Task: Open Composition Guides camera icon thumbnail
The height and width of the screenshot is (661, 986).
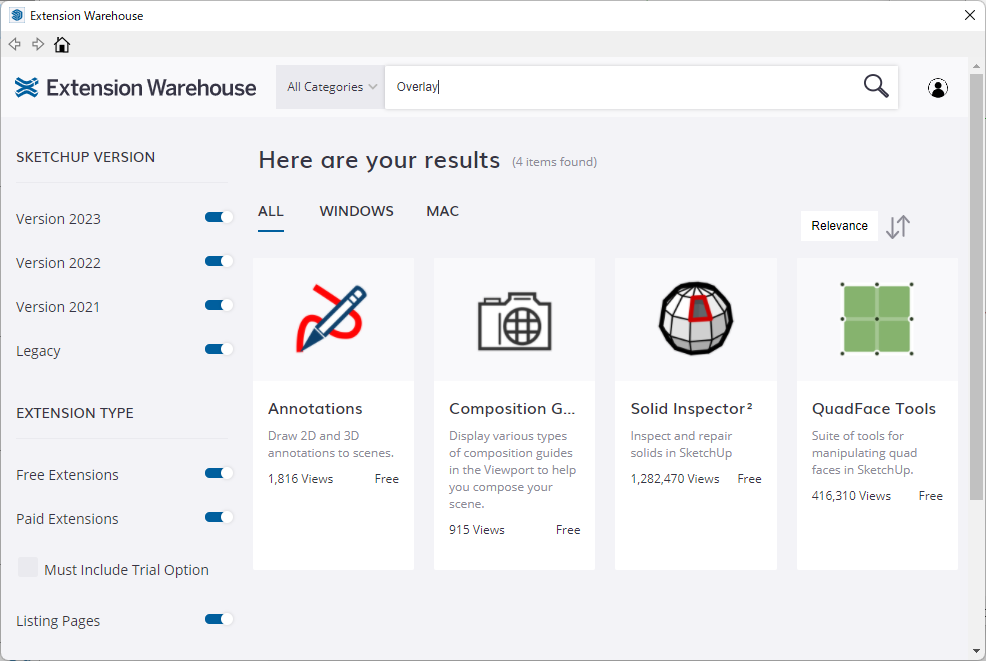Action: pyautogui.click(x=514, y=319)
